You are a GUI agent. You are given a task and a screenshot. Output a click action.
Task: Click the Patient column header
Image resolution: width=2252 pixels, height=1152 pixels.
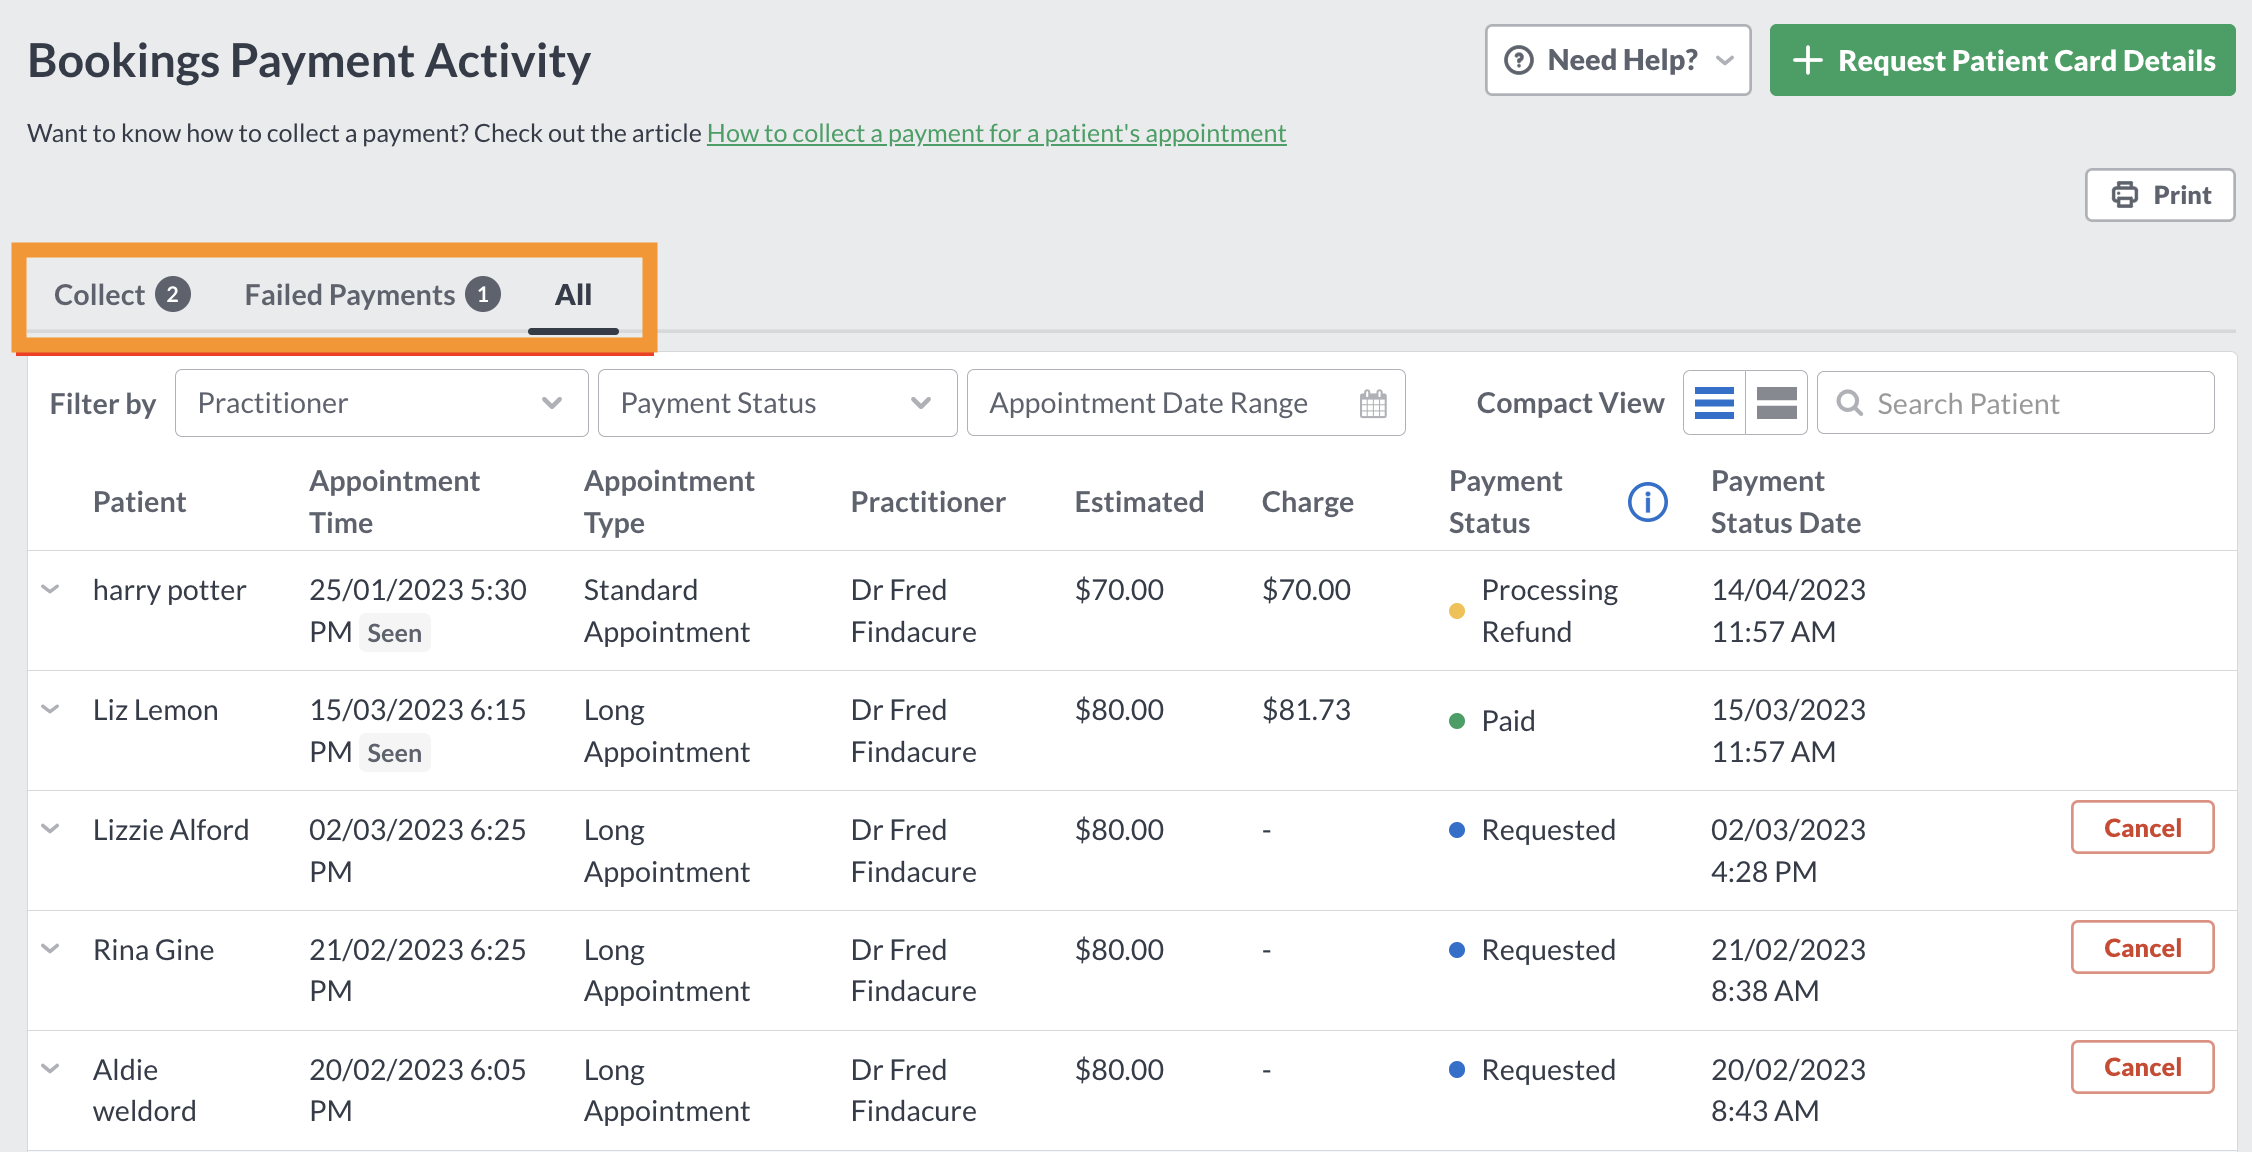(x=139, y=502)
